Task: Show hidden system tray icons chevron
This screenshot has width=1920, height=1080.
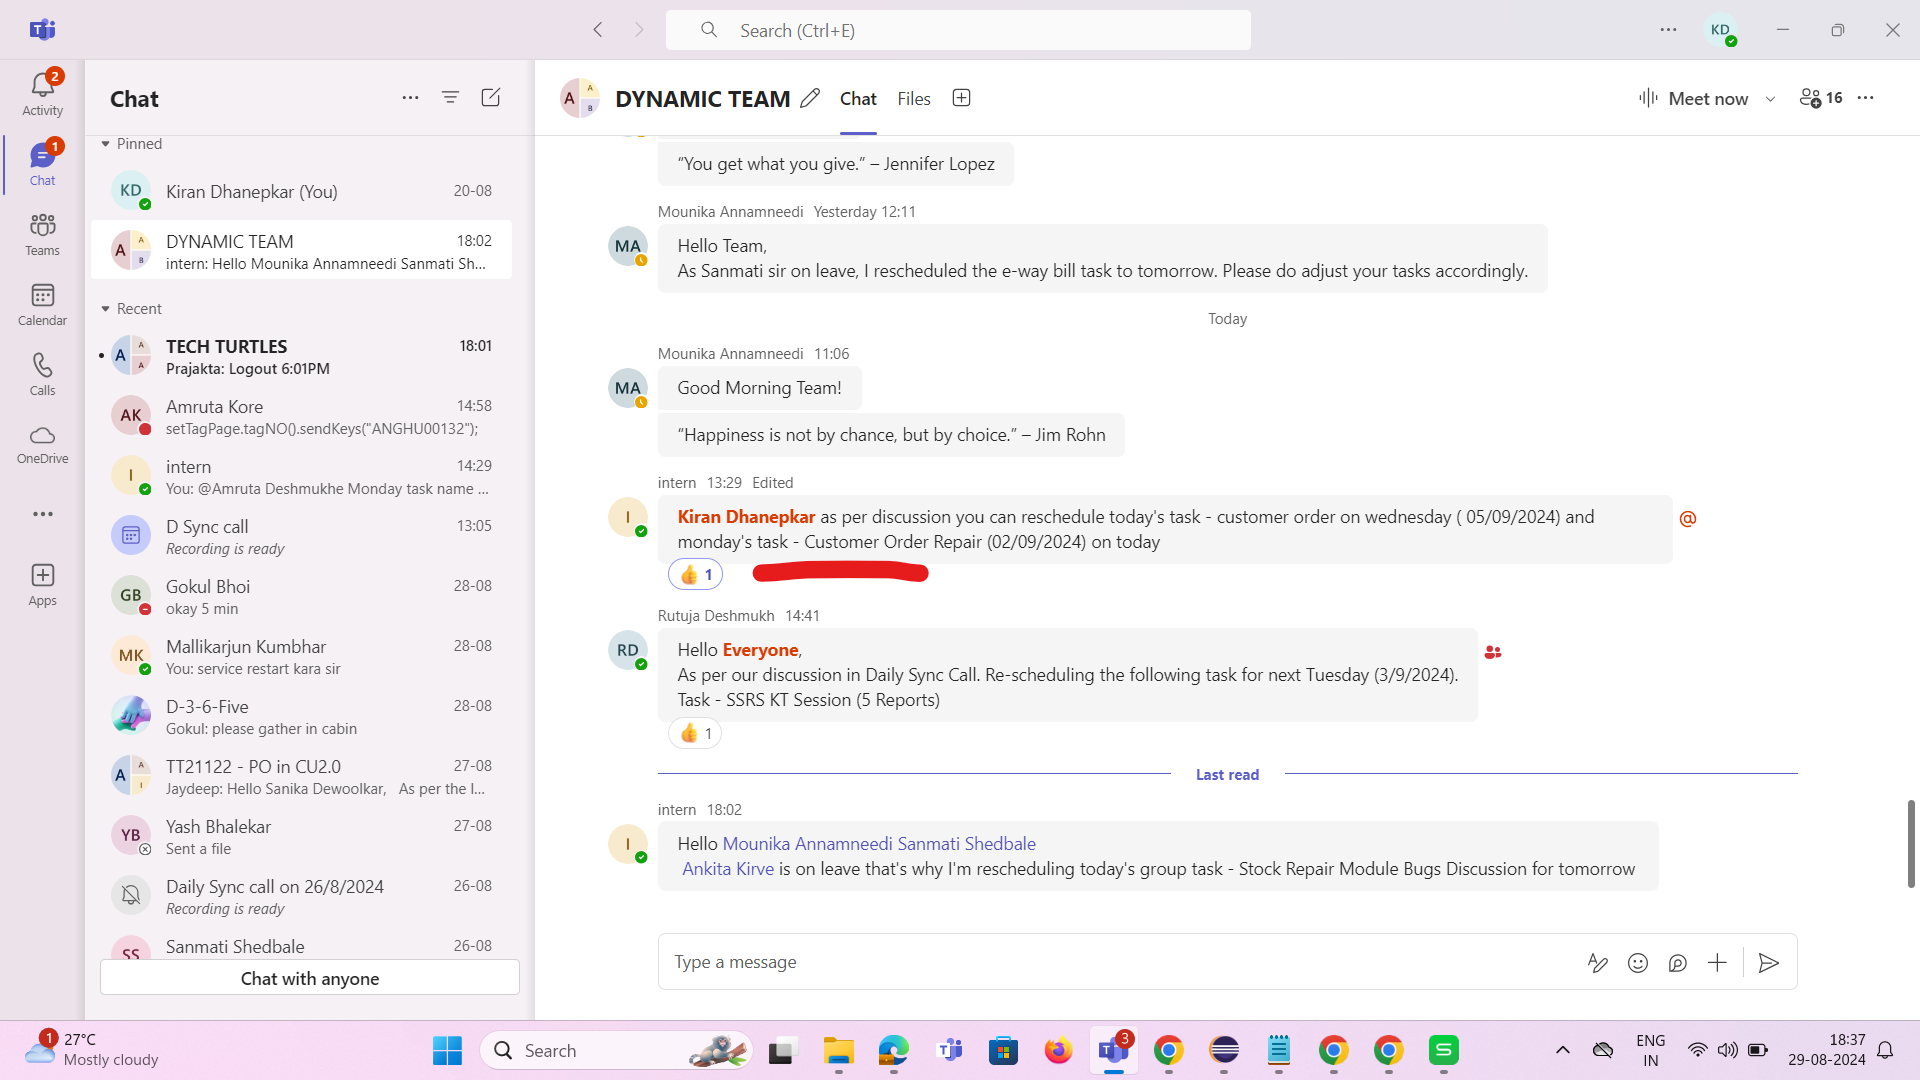Action: pyautogui.click(x=1562, y=1050)
